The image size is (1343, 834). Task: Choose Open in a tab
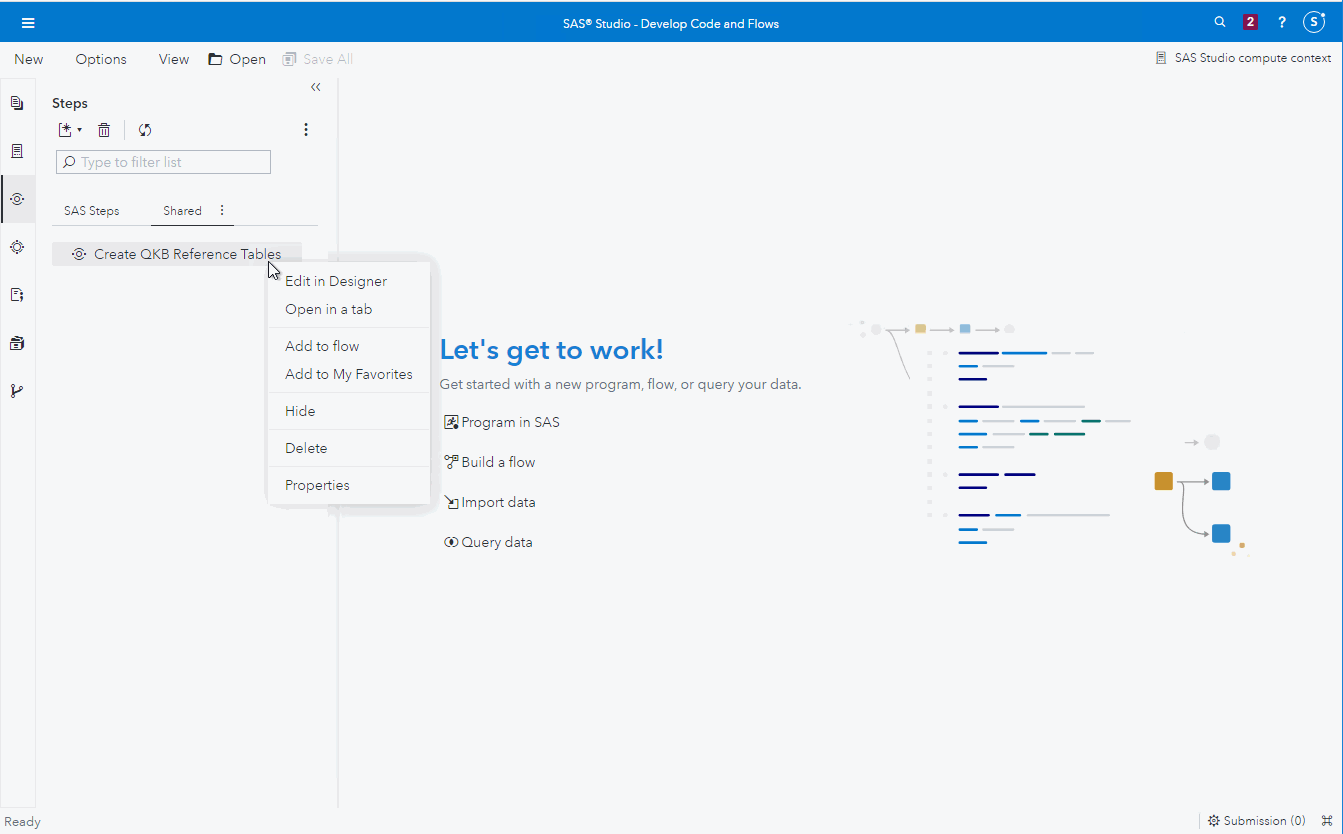pyautogui.click(x=349, y=310)
